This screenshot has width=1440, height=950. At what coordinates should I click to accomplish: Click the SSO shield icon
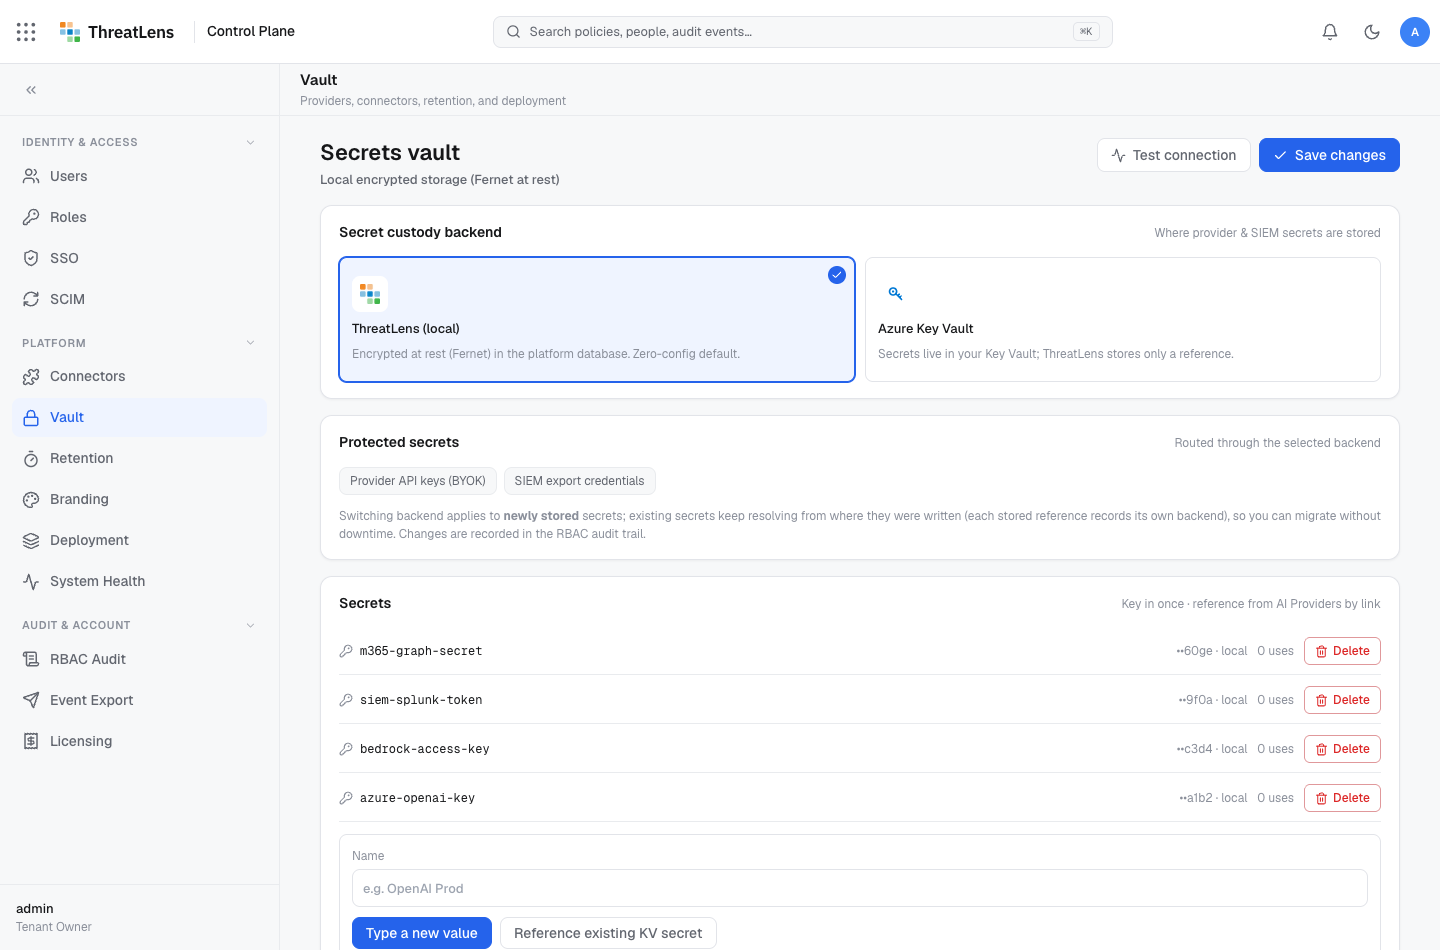(31, 258)
